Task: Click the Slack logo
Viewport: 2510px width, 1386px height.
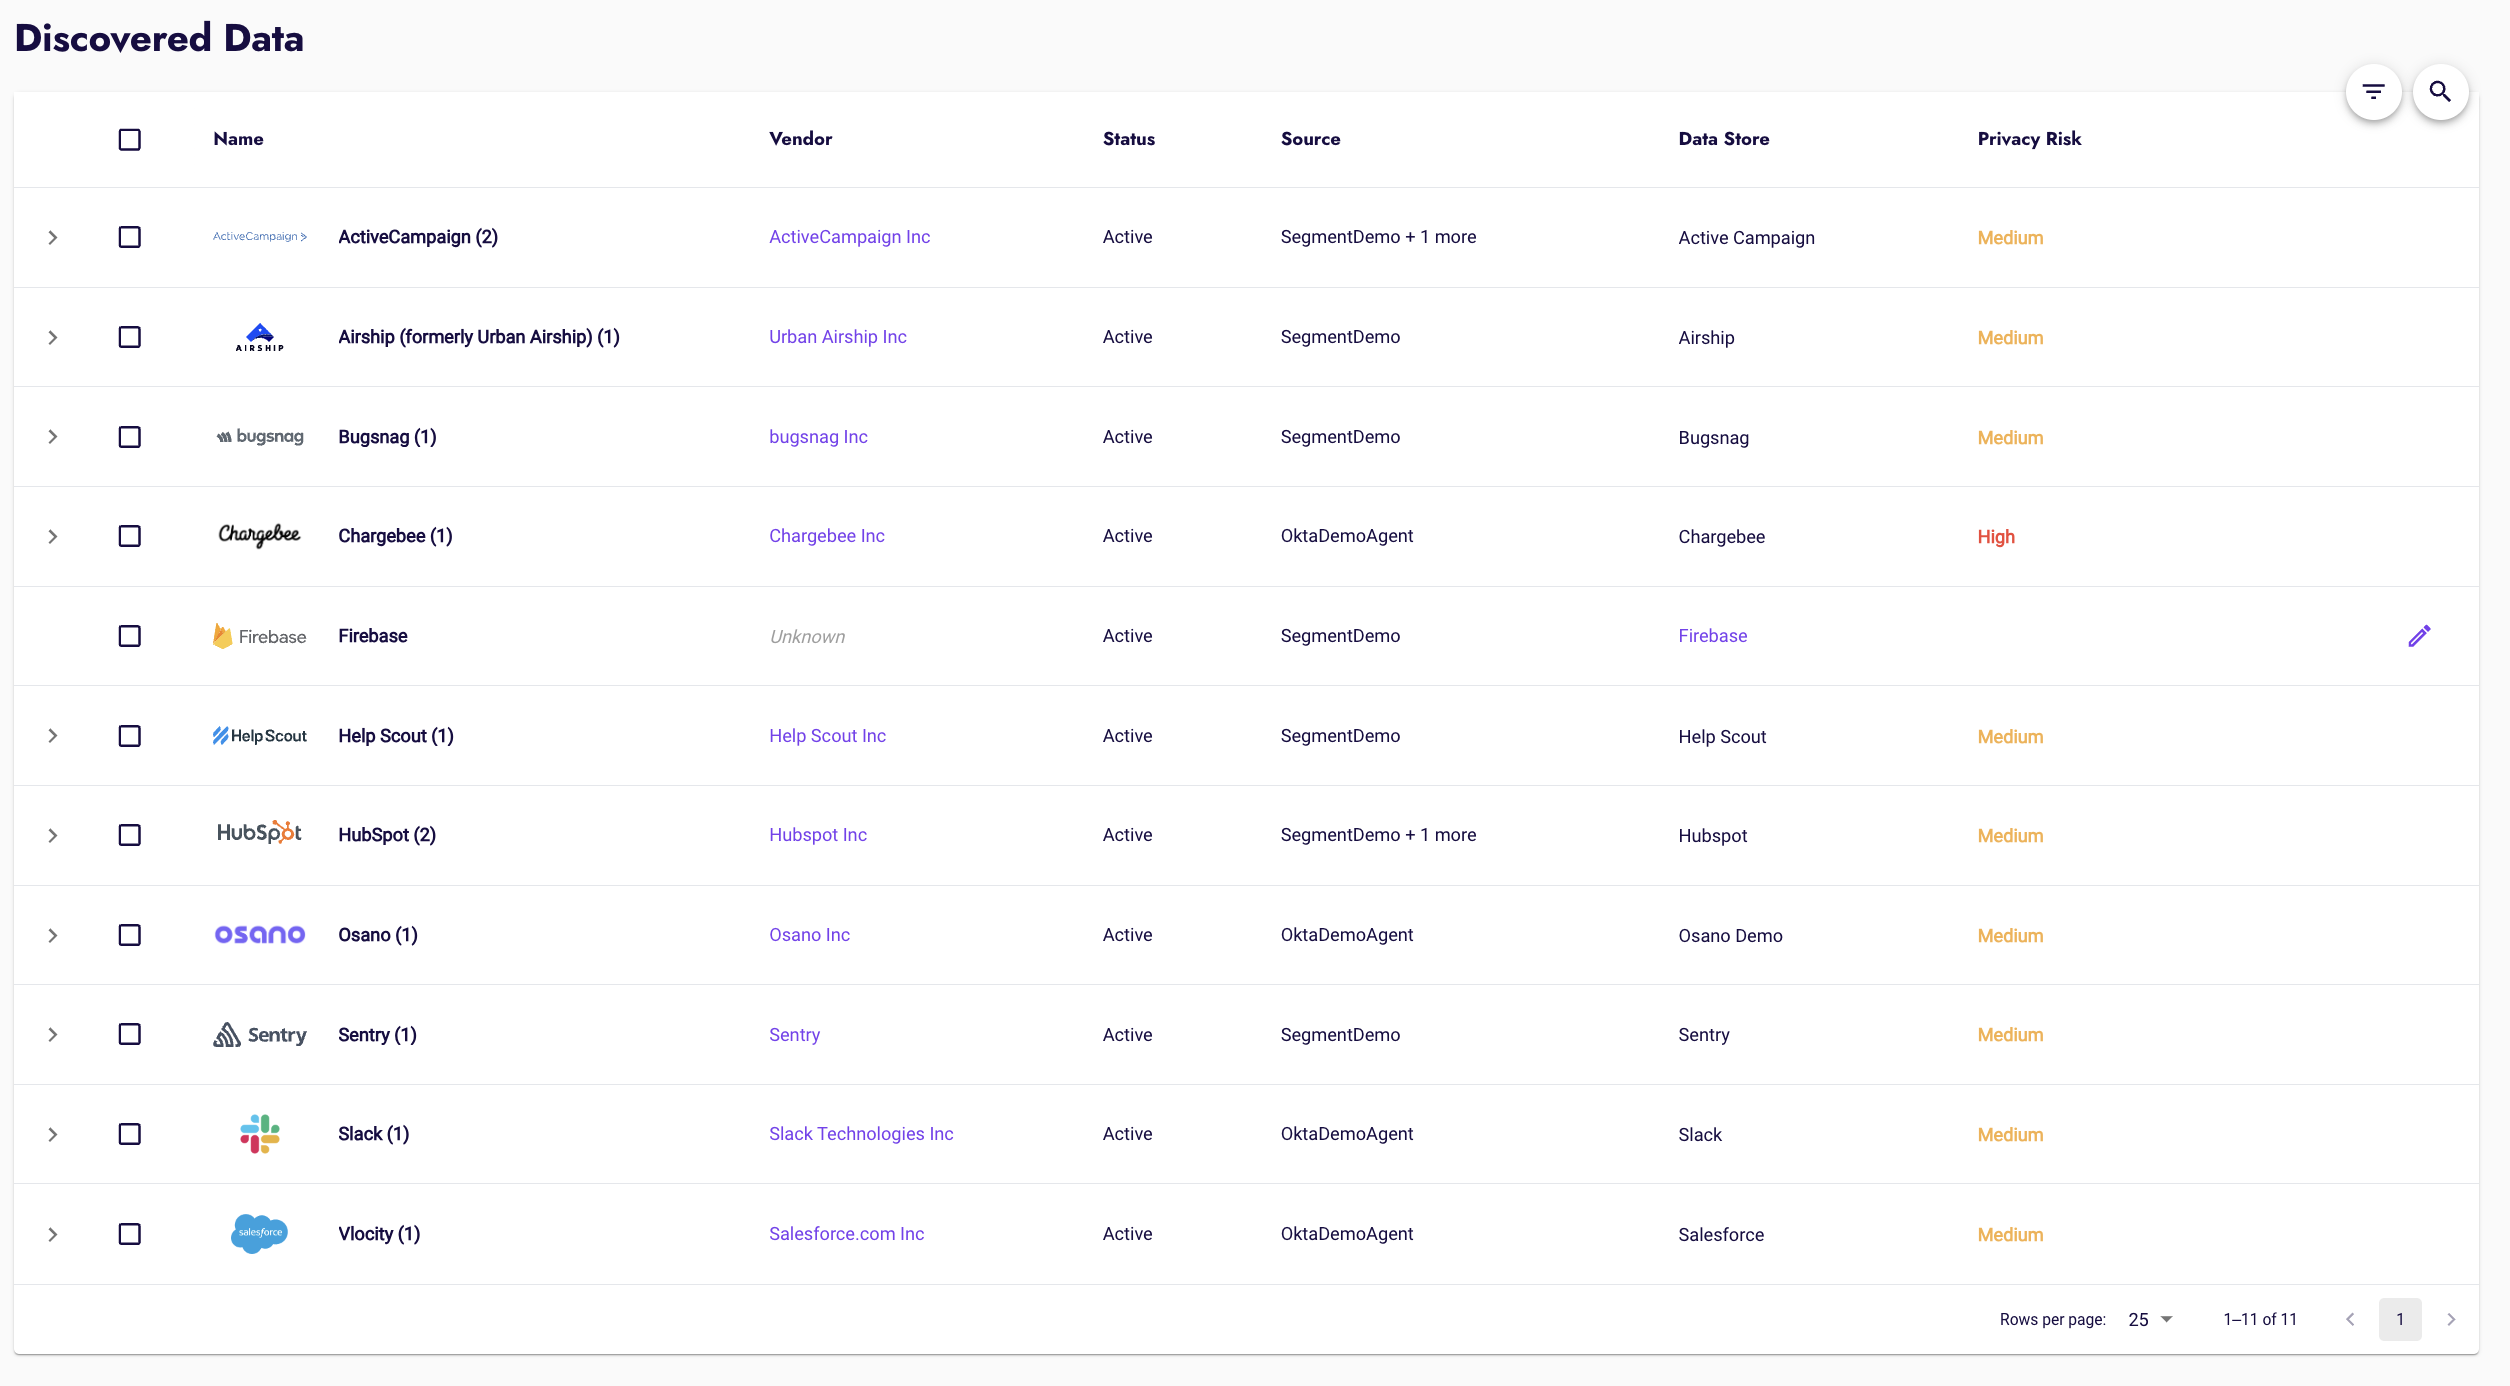Action: [x=260, y=1134]
